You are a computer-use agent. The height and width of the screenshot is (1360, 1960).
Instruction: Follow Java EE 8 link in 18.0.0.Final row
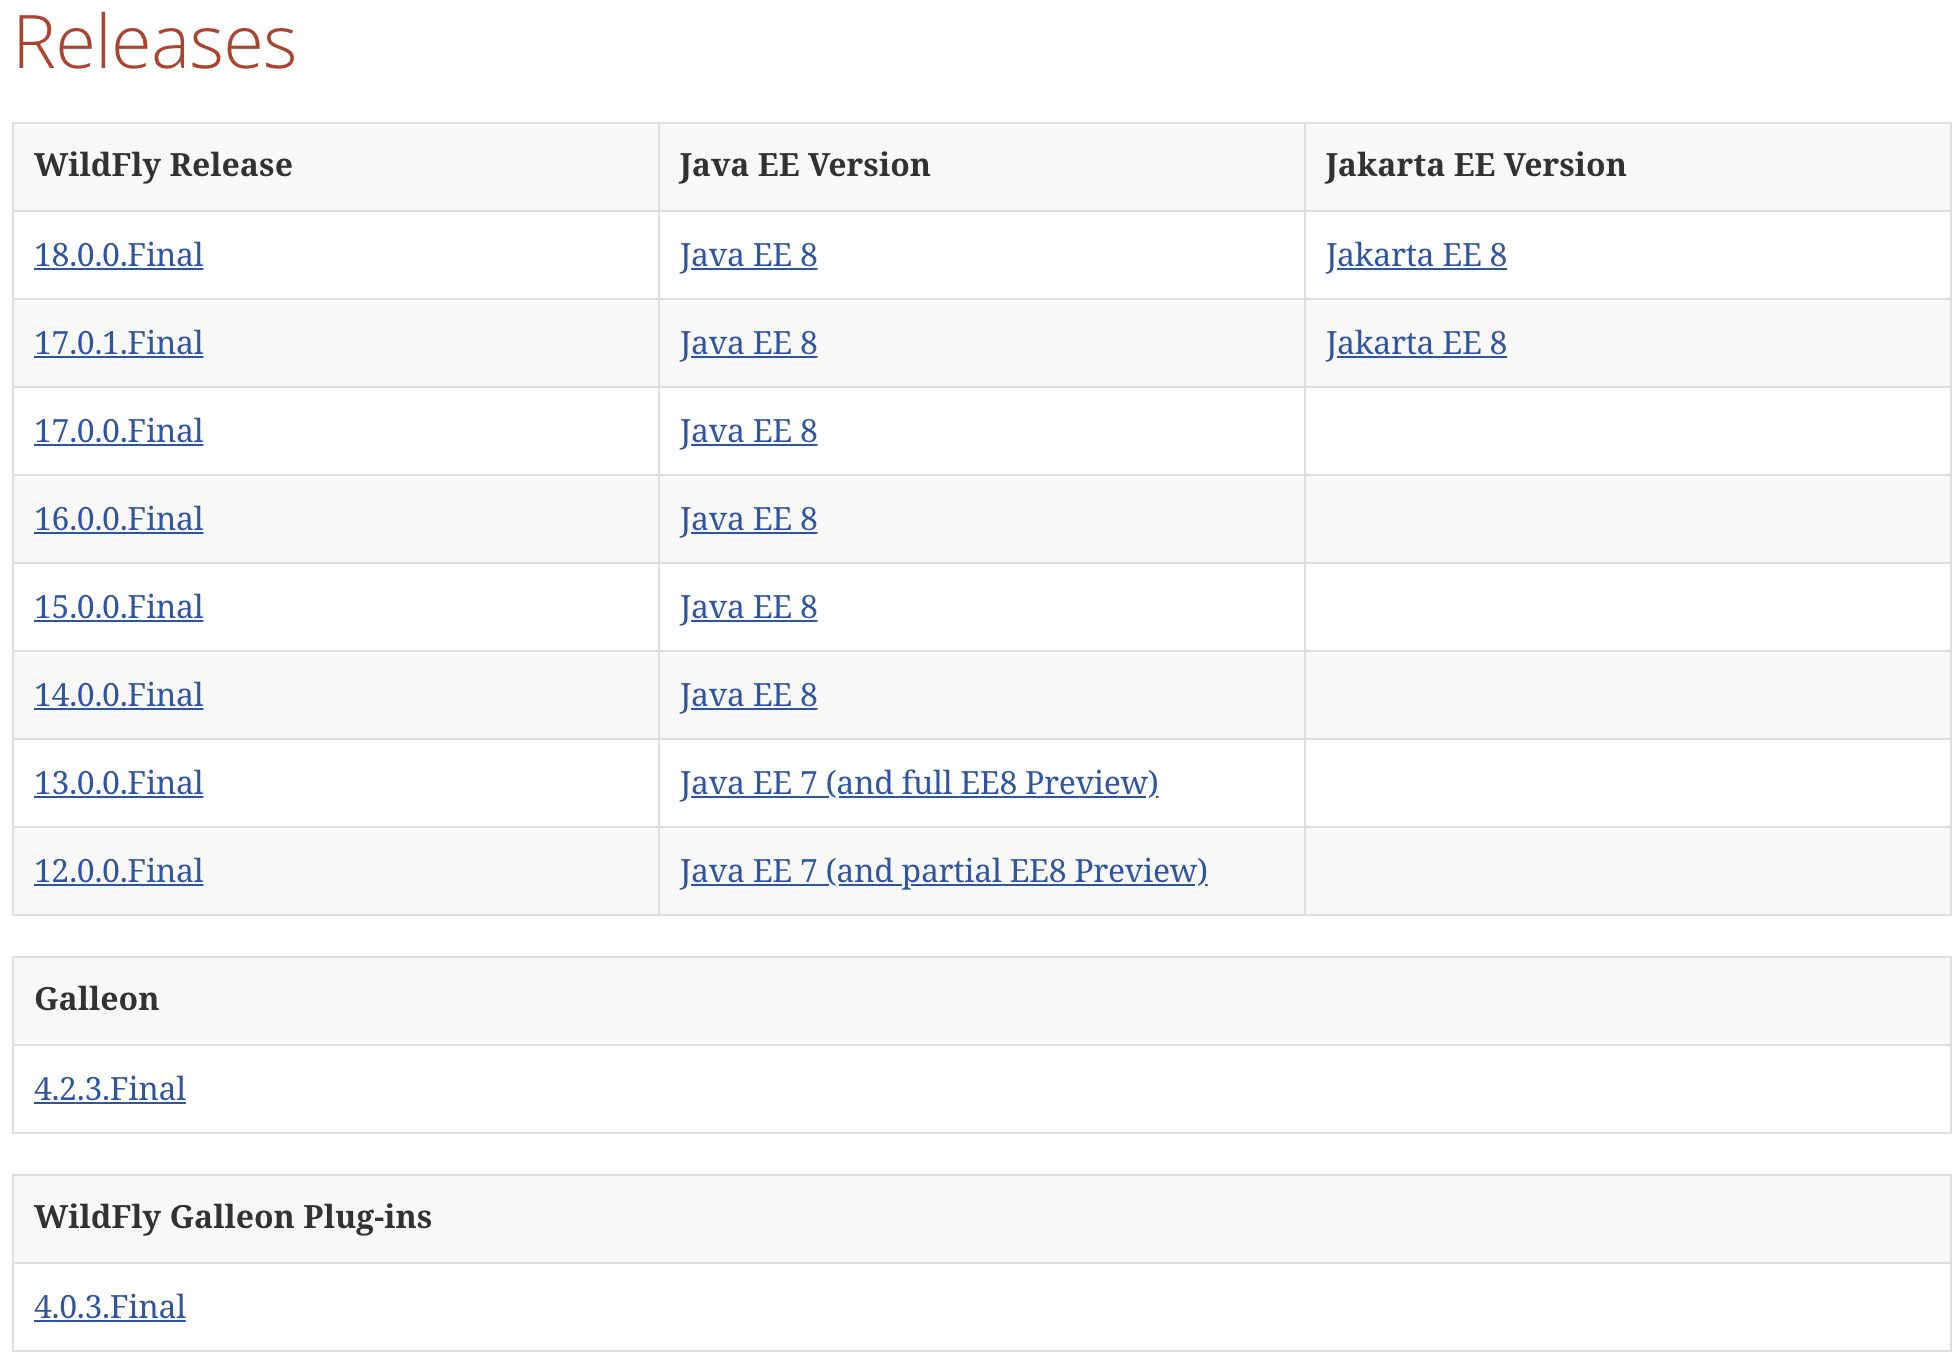pyautogui.click(x=748, y=255)
